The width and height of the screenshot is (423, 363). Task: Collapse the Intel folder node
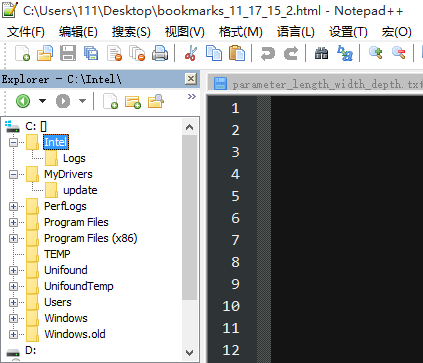coord(13,142)
